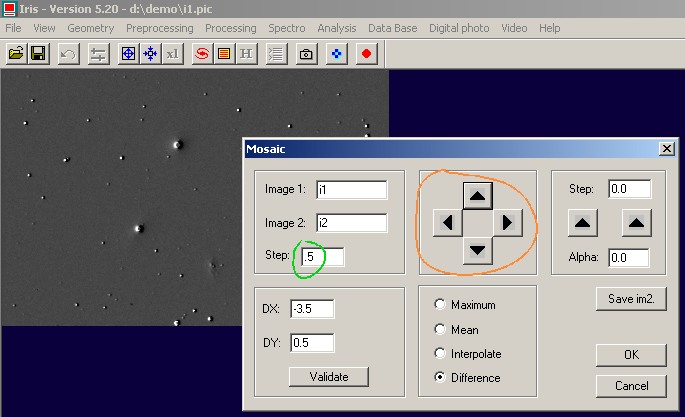Click the open file folder icon
Viewport: 685px width, 417px height.
coord(16,54)
